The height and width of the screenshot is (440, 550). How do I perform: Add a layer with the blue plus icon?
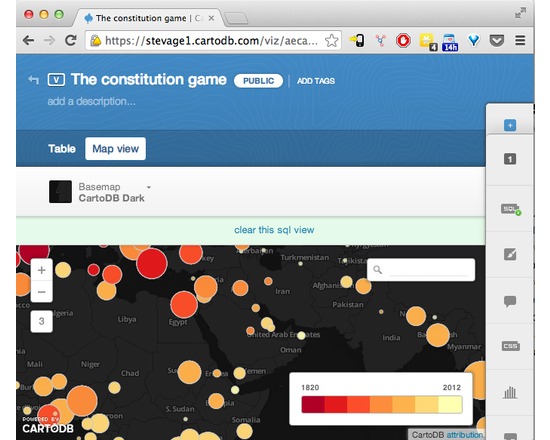[510, 125]
